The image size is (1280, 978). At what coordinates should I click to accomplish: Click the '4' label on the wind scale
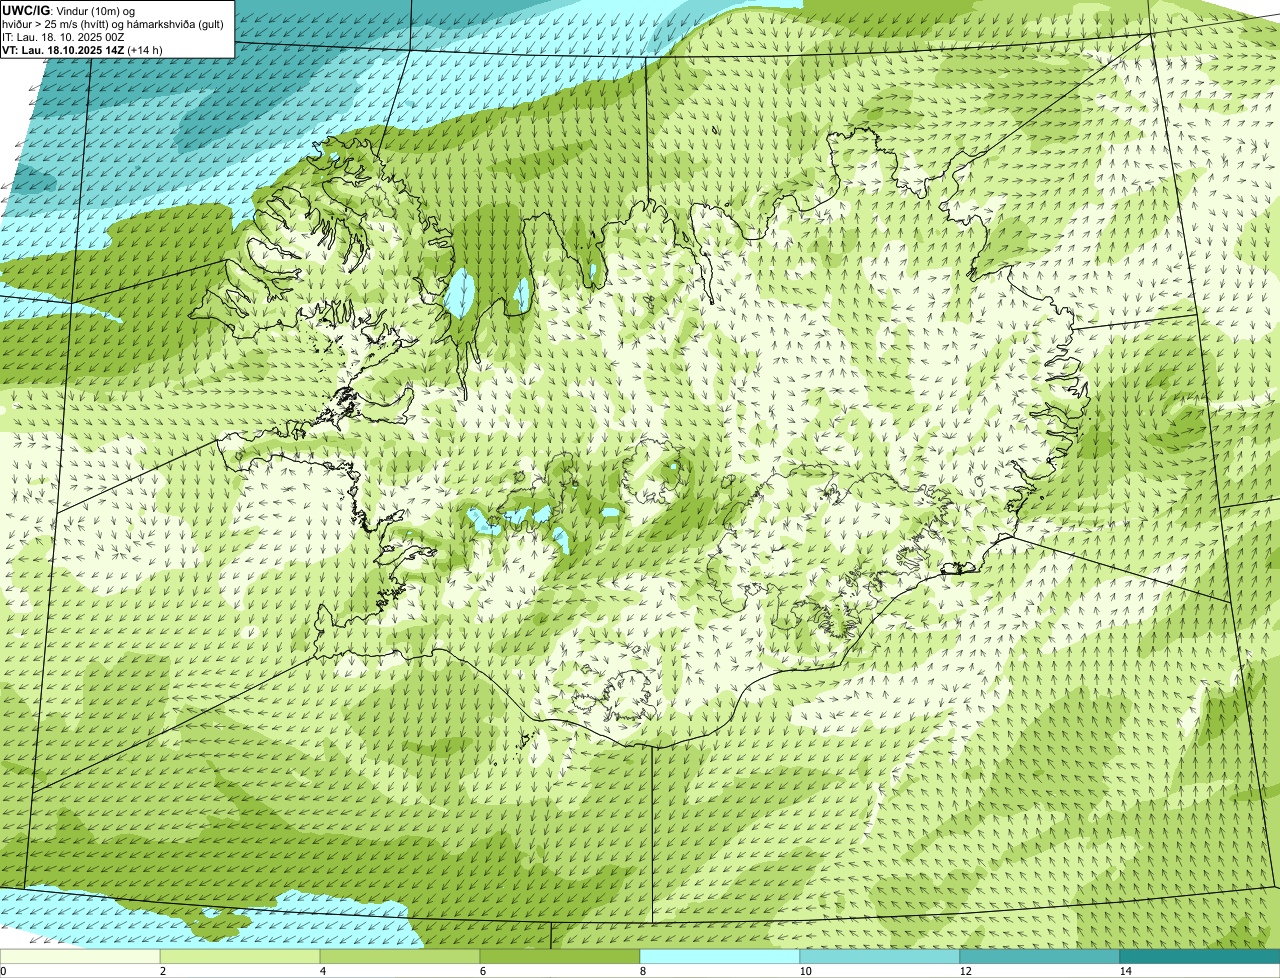322,971
